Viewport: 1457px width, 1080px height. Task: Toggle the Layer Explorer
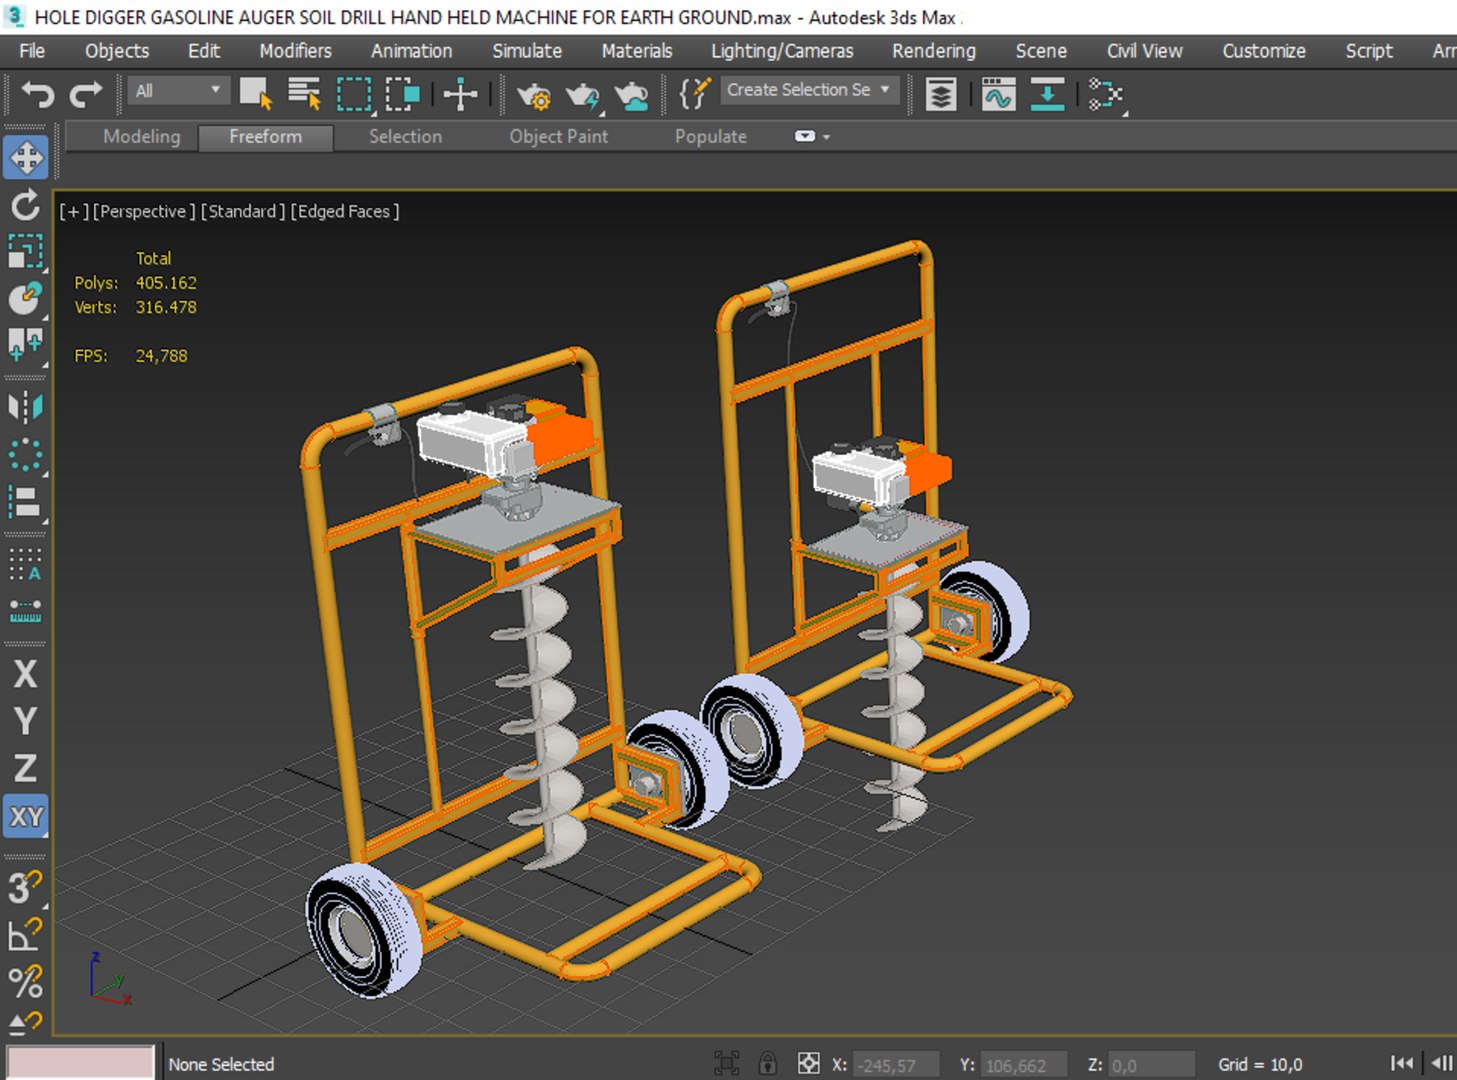[x=940, y=95]
